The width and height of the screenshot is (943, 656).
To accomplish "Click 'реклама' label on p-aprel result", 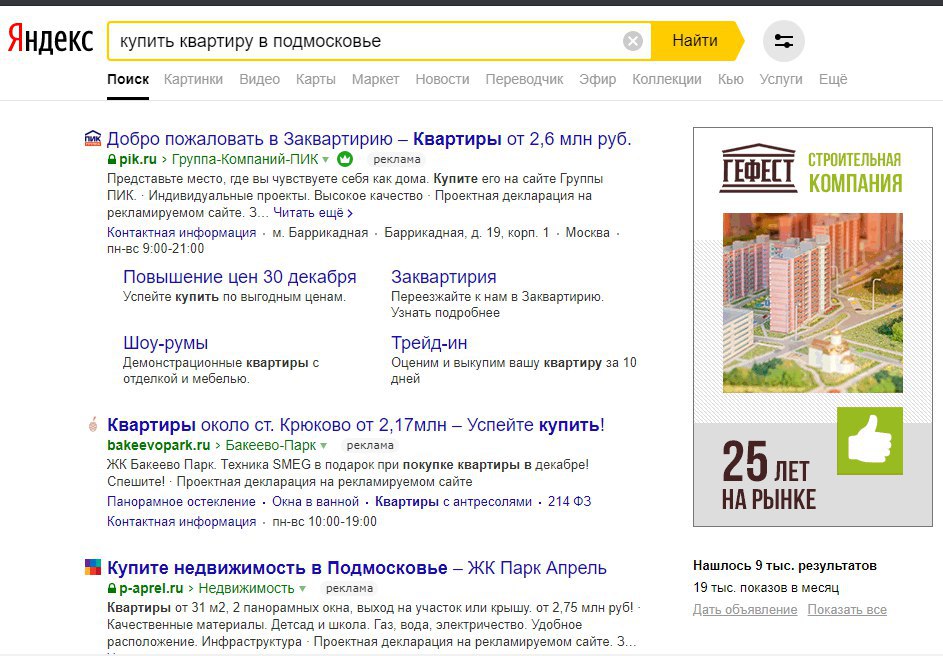I will coord(349,588).
